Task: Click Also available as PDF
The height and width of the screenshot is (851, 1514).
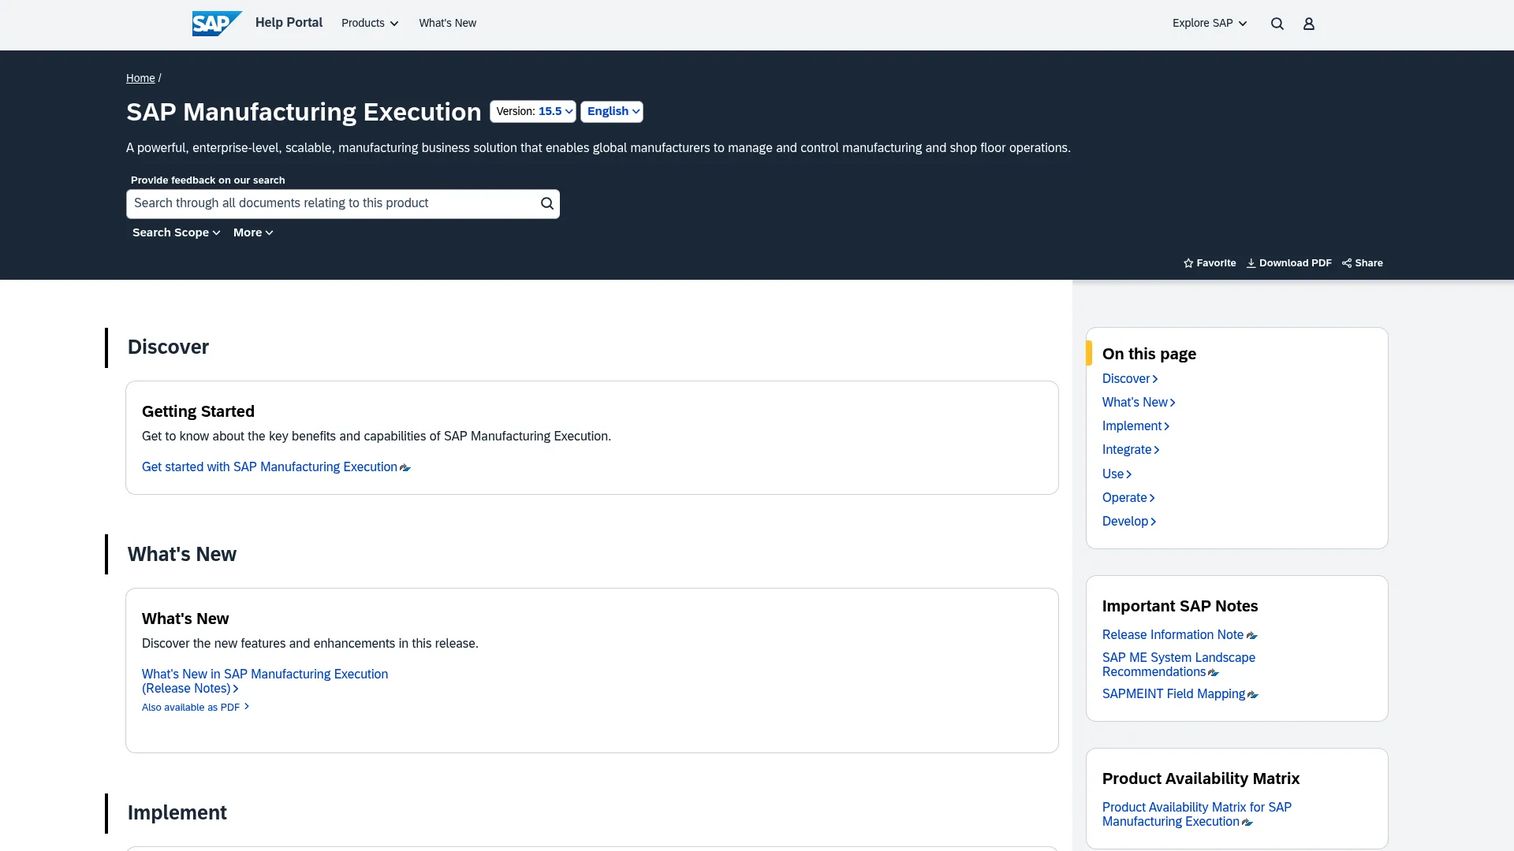Action: (195, 707)
